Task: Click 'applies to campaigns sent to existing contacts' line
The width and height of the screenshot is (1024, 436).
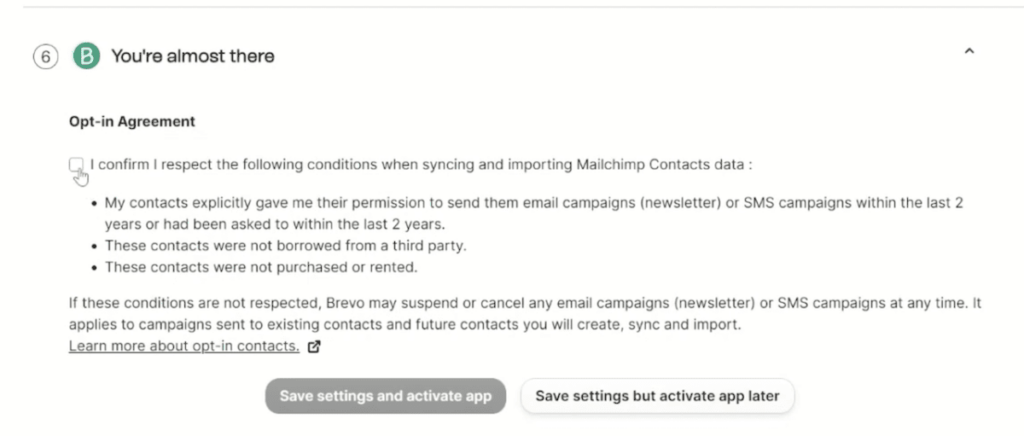Action: pos(405,324)
